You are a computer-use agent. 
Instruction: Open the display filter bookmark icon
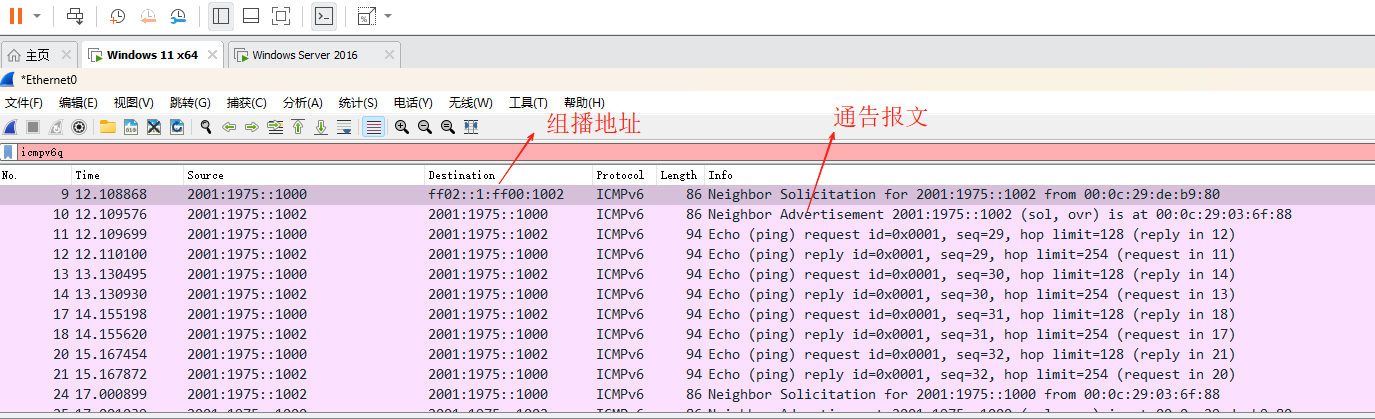click(8, 153)
